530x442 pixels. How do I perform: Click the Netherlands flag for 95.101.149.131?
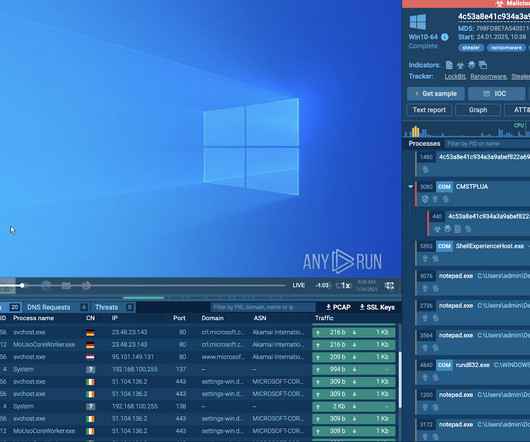(x=90, y=357)
